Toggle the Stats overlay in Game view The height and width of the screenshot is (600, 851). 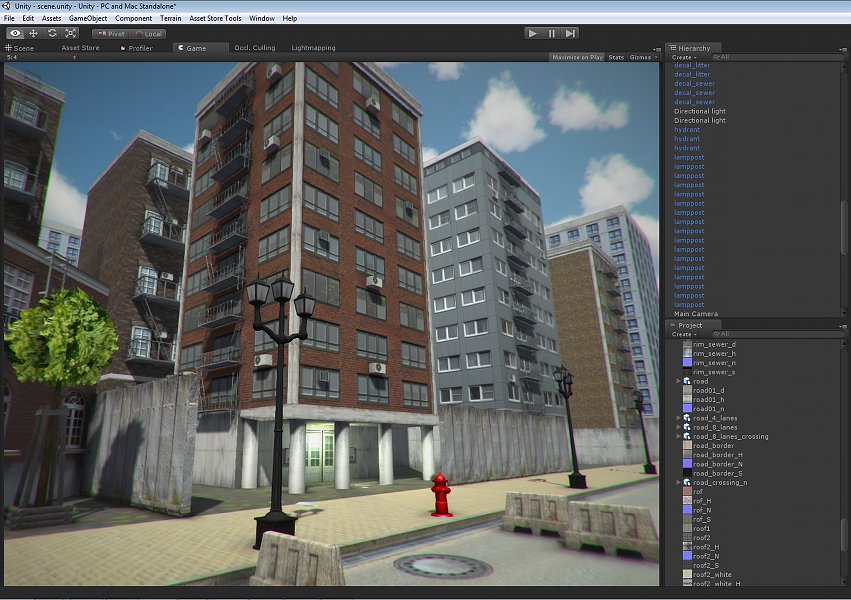point(616,57)
